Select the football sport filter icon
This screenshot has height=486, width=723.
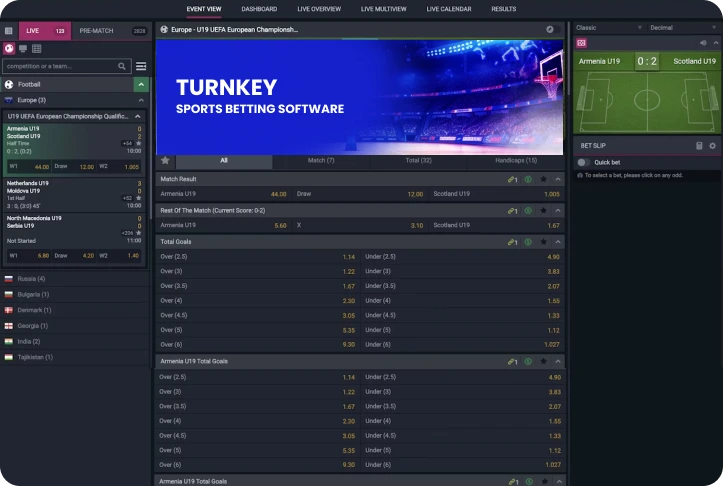point(9,48)
